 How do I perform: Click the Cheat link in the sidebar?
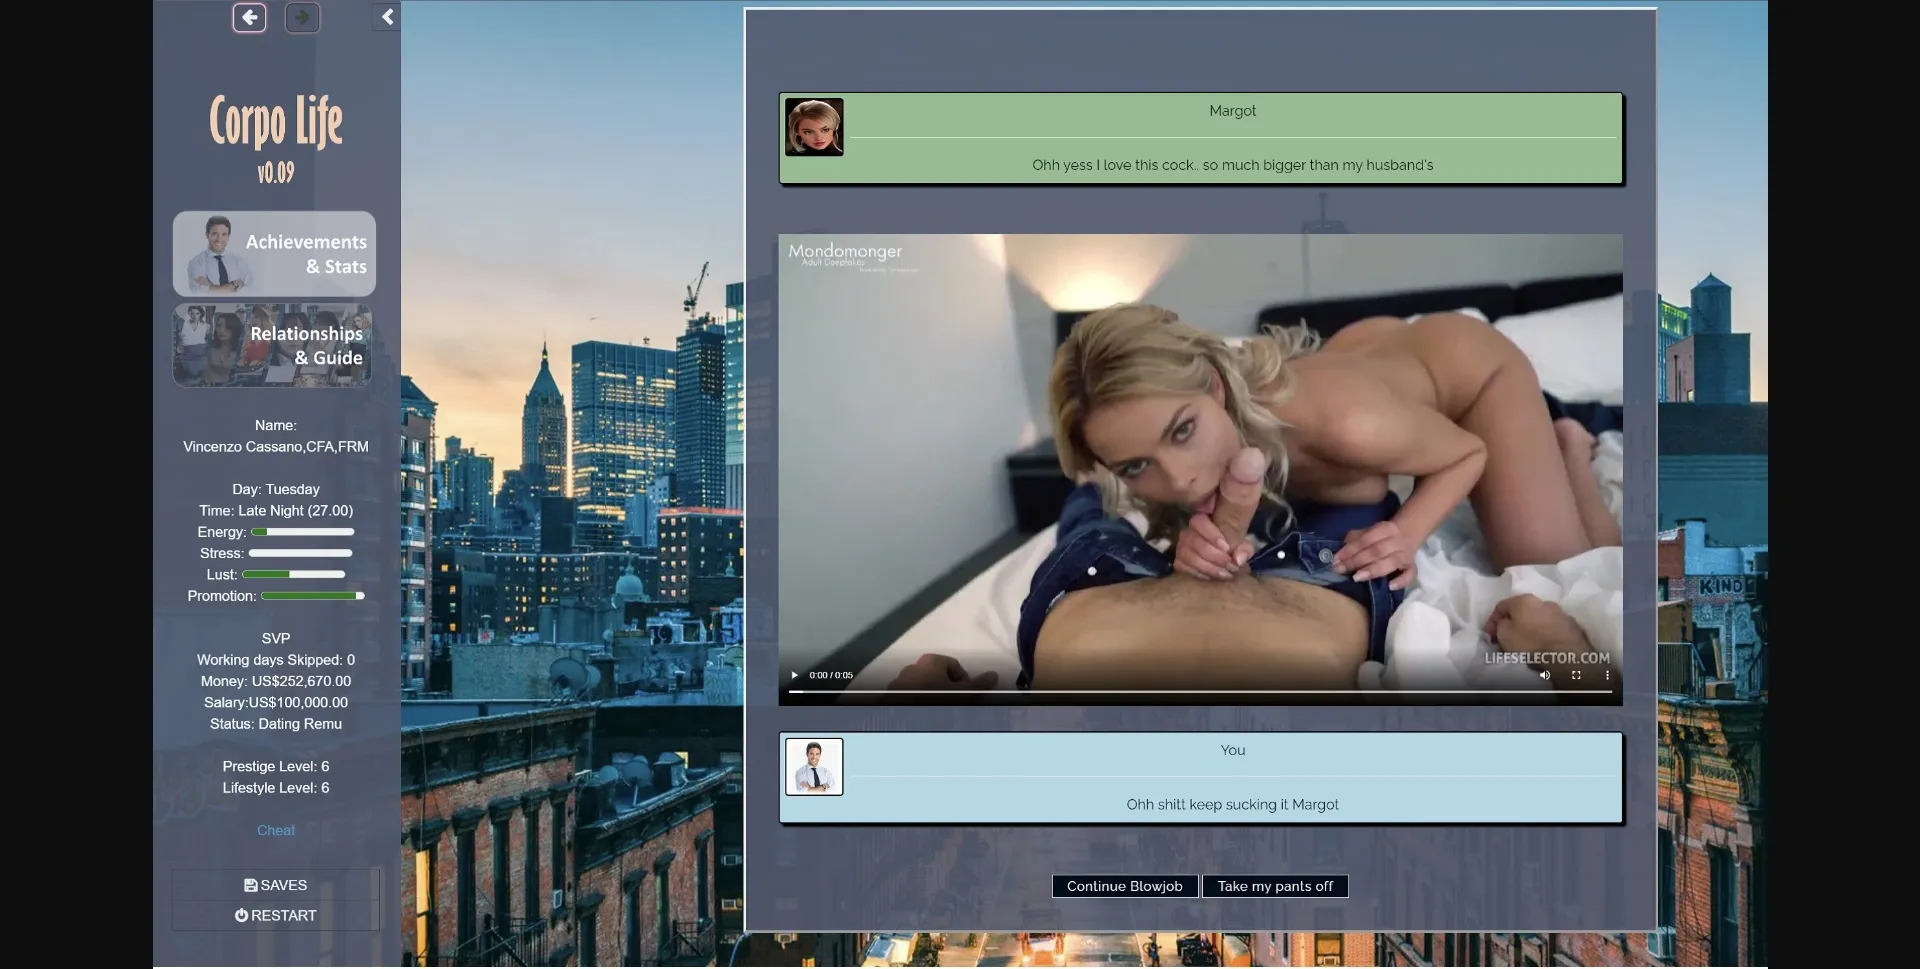coord(275,830)
